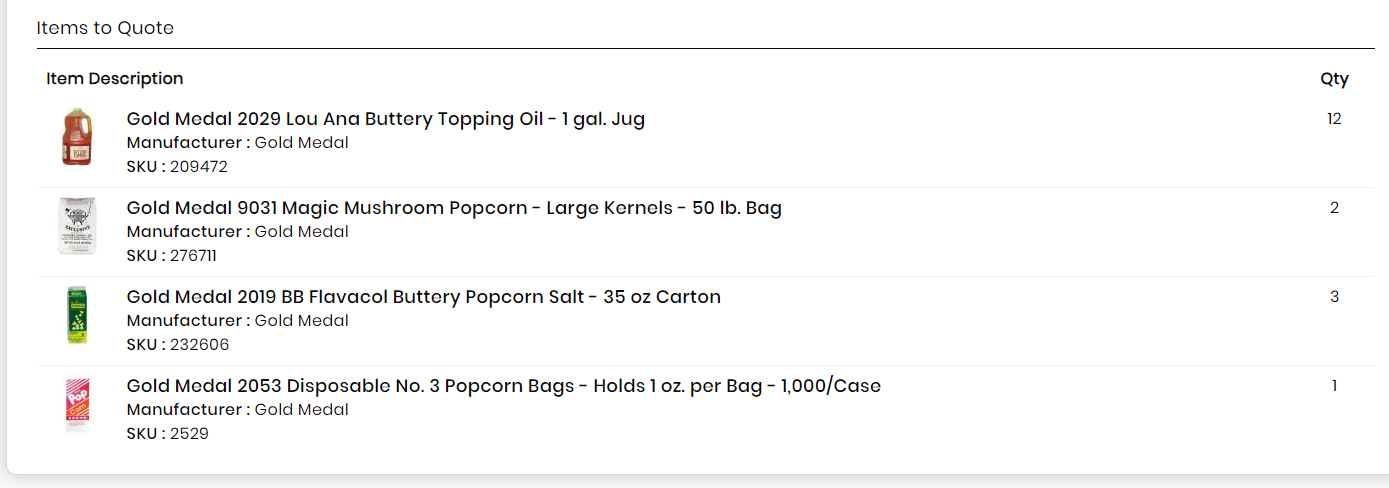Image resolution: width=1389 pixels, height=488 pixels.
Task: Select SKU 2529 text
Action: point(168,434)
